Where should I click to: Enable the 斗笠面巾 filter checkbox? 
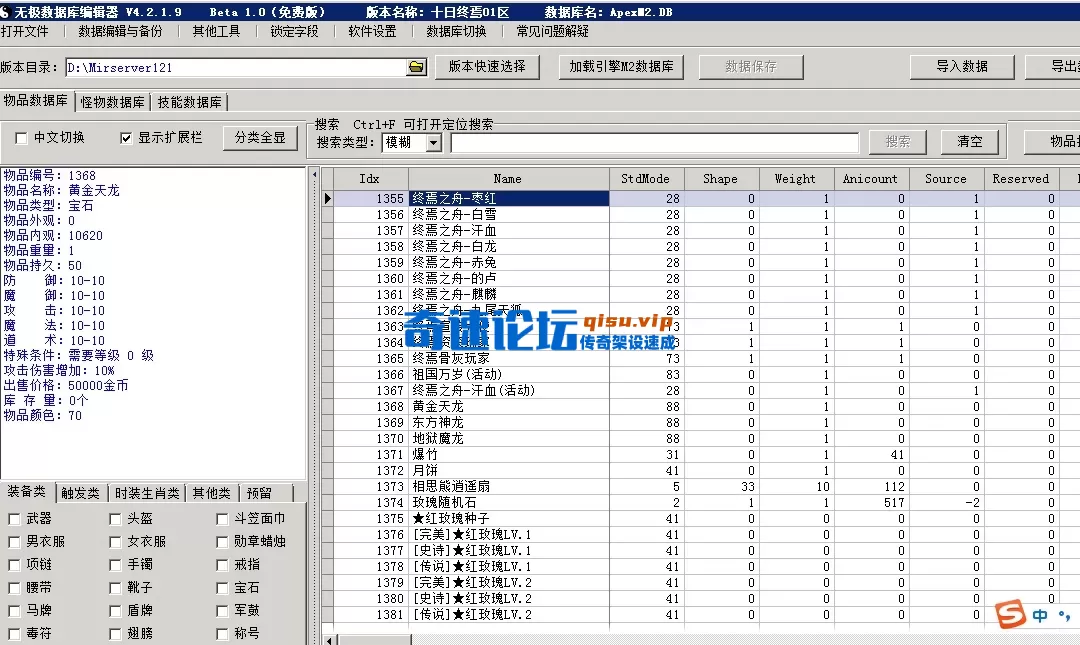[x=220, y=518]
